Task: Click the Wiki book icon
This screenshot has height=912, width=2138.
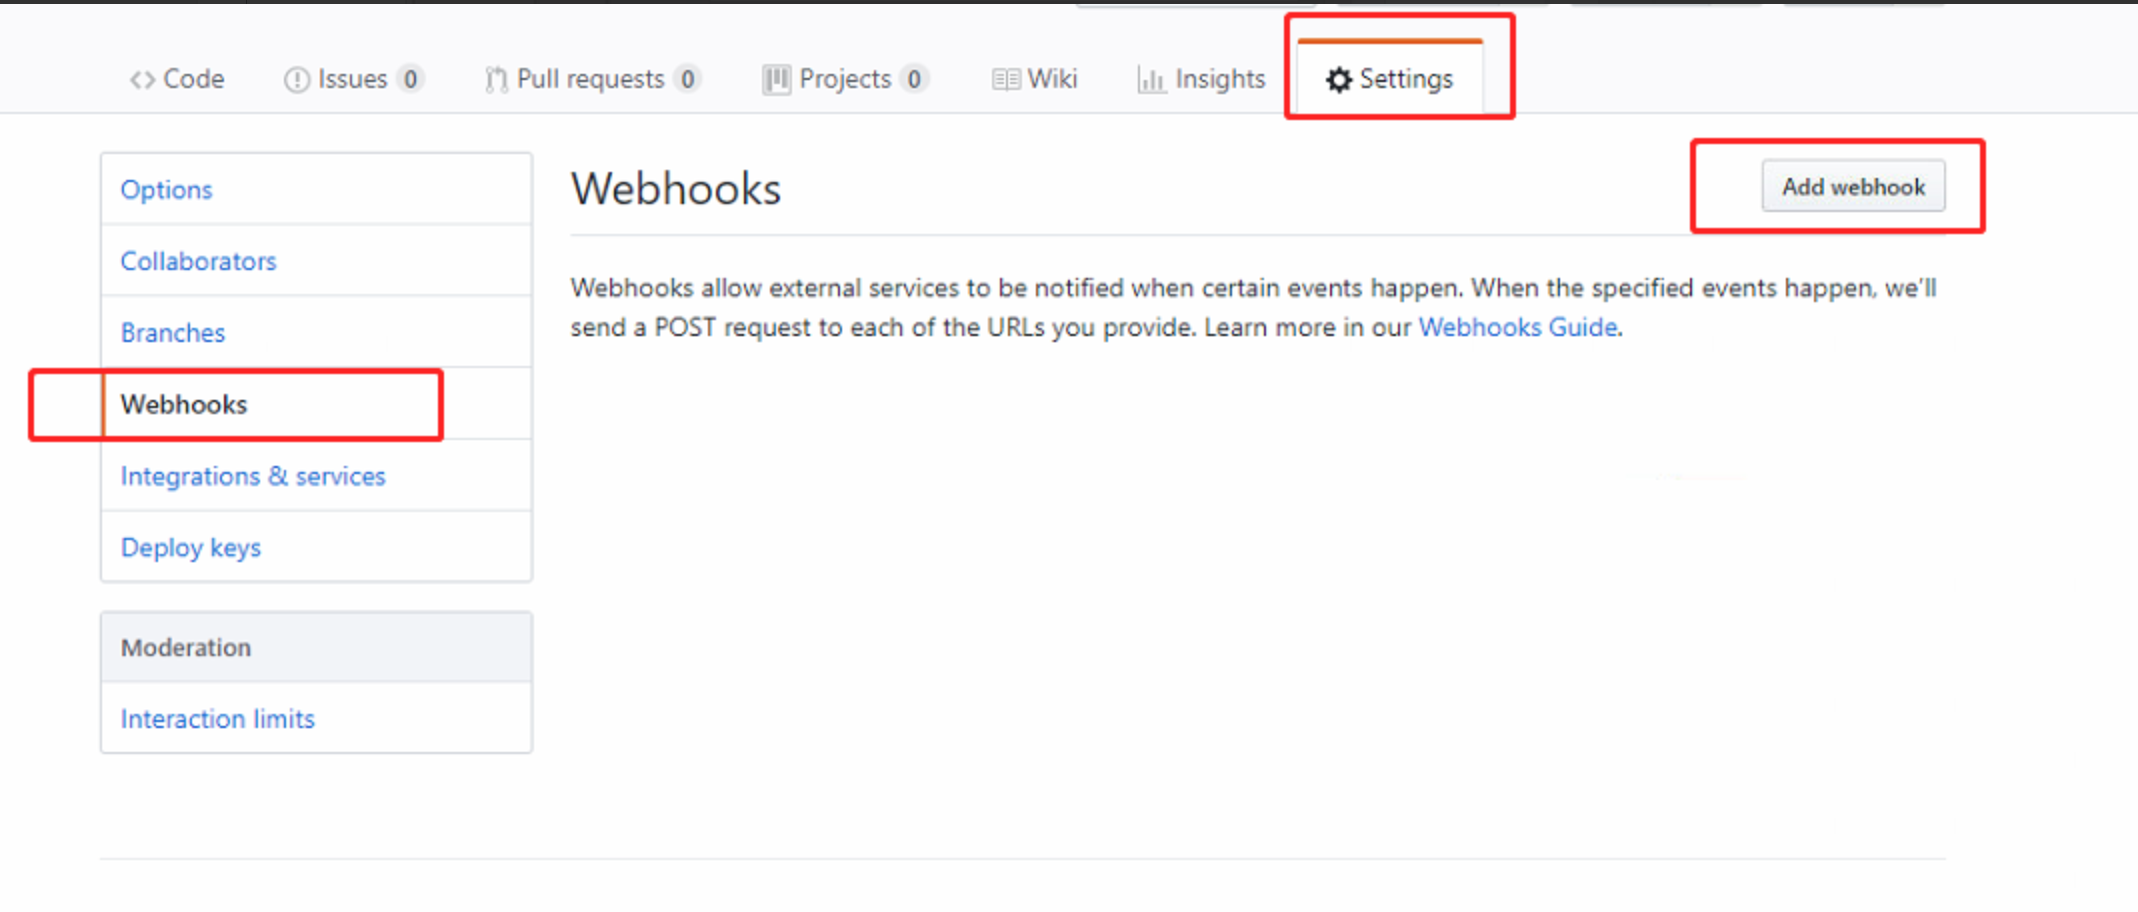Action: [x=1006, y=80]
